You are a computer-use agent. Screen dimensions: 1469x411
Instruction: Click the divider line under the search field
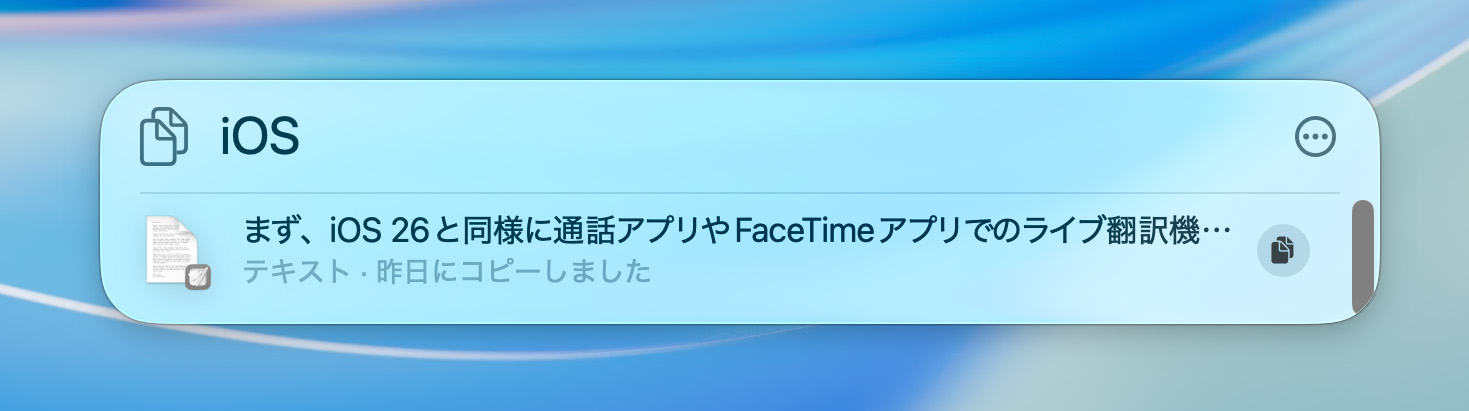tap(740, 192)
